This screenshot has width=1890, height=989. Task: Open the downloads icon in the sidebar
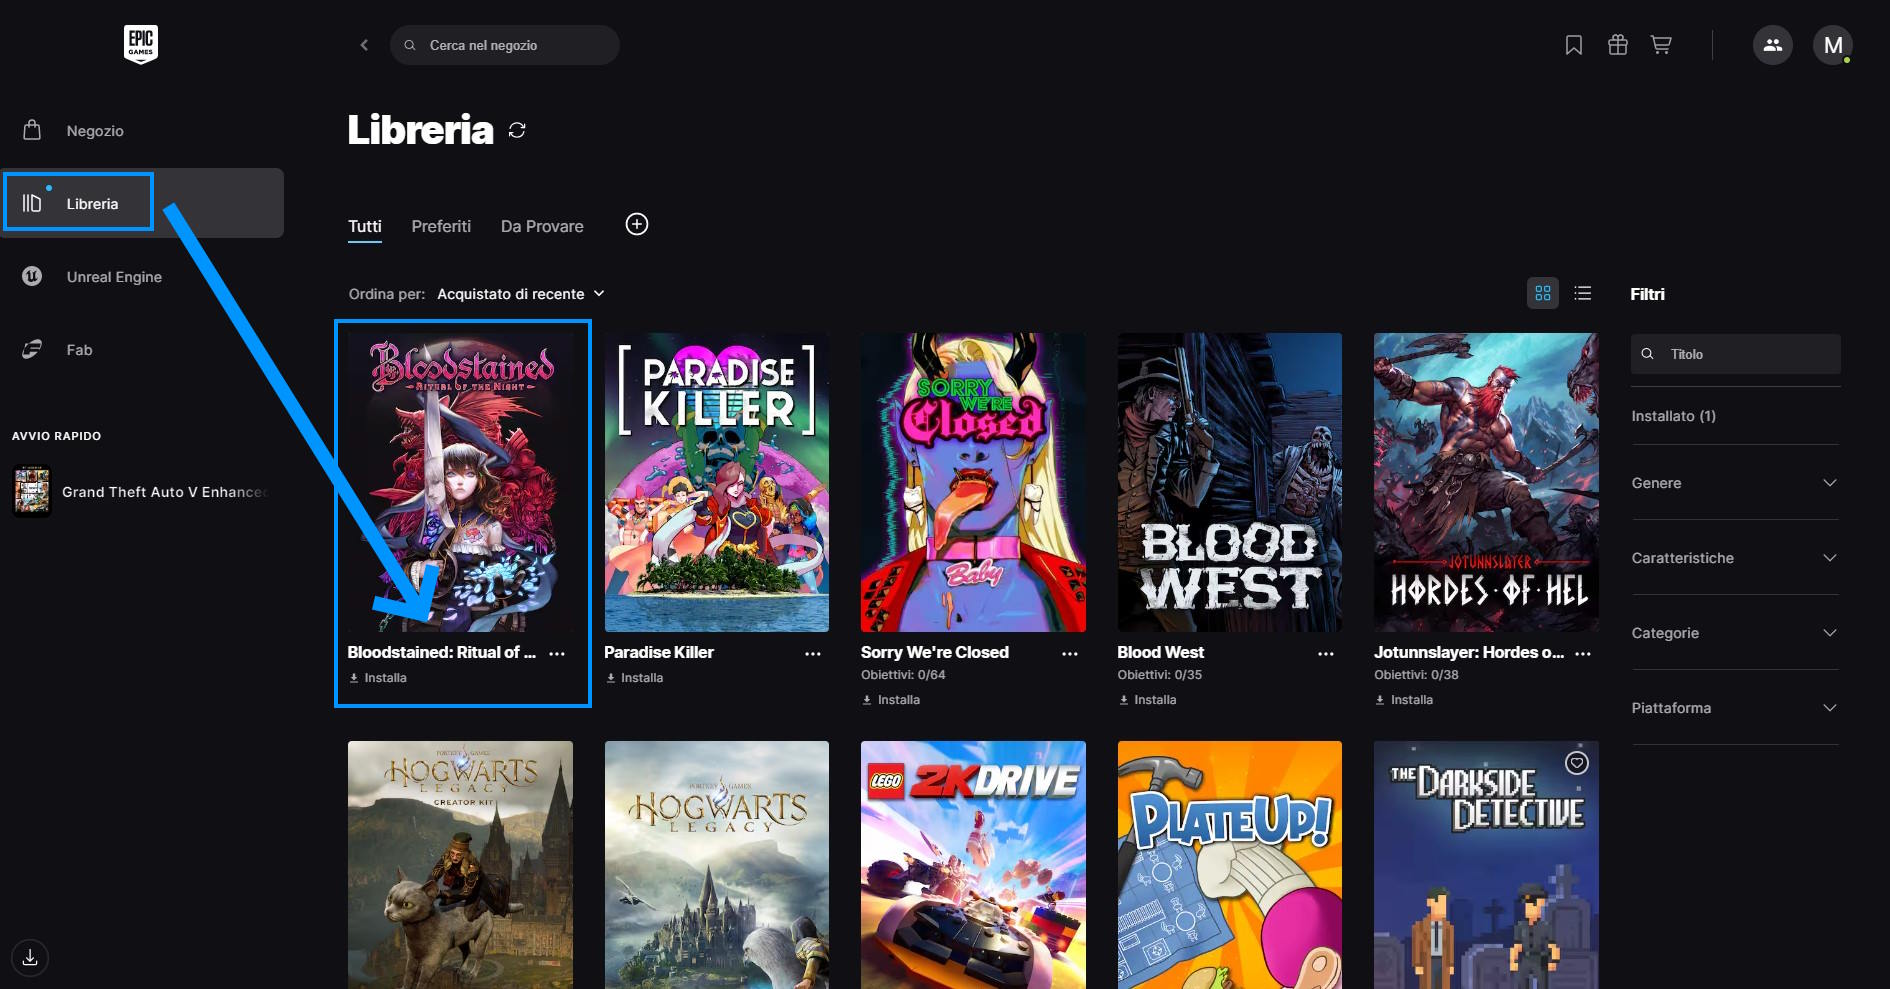pos(30,957)
